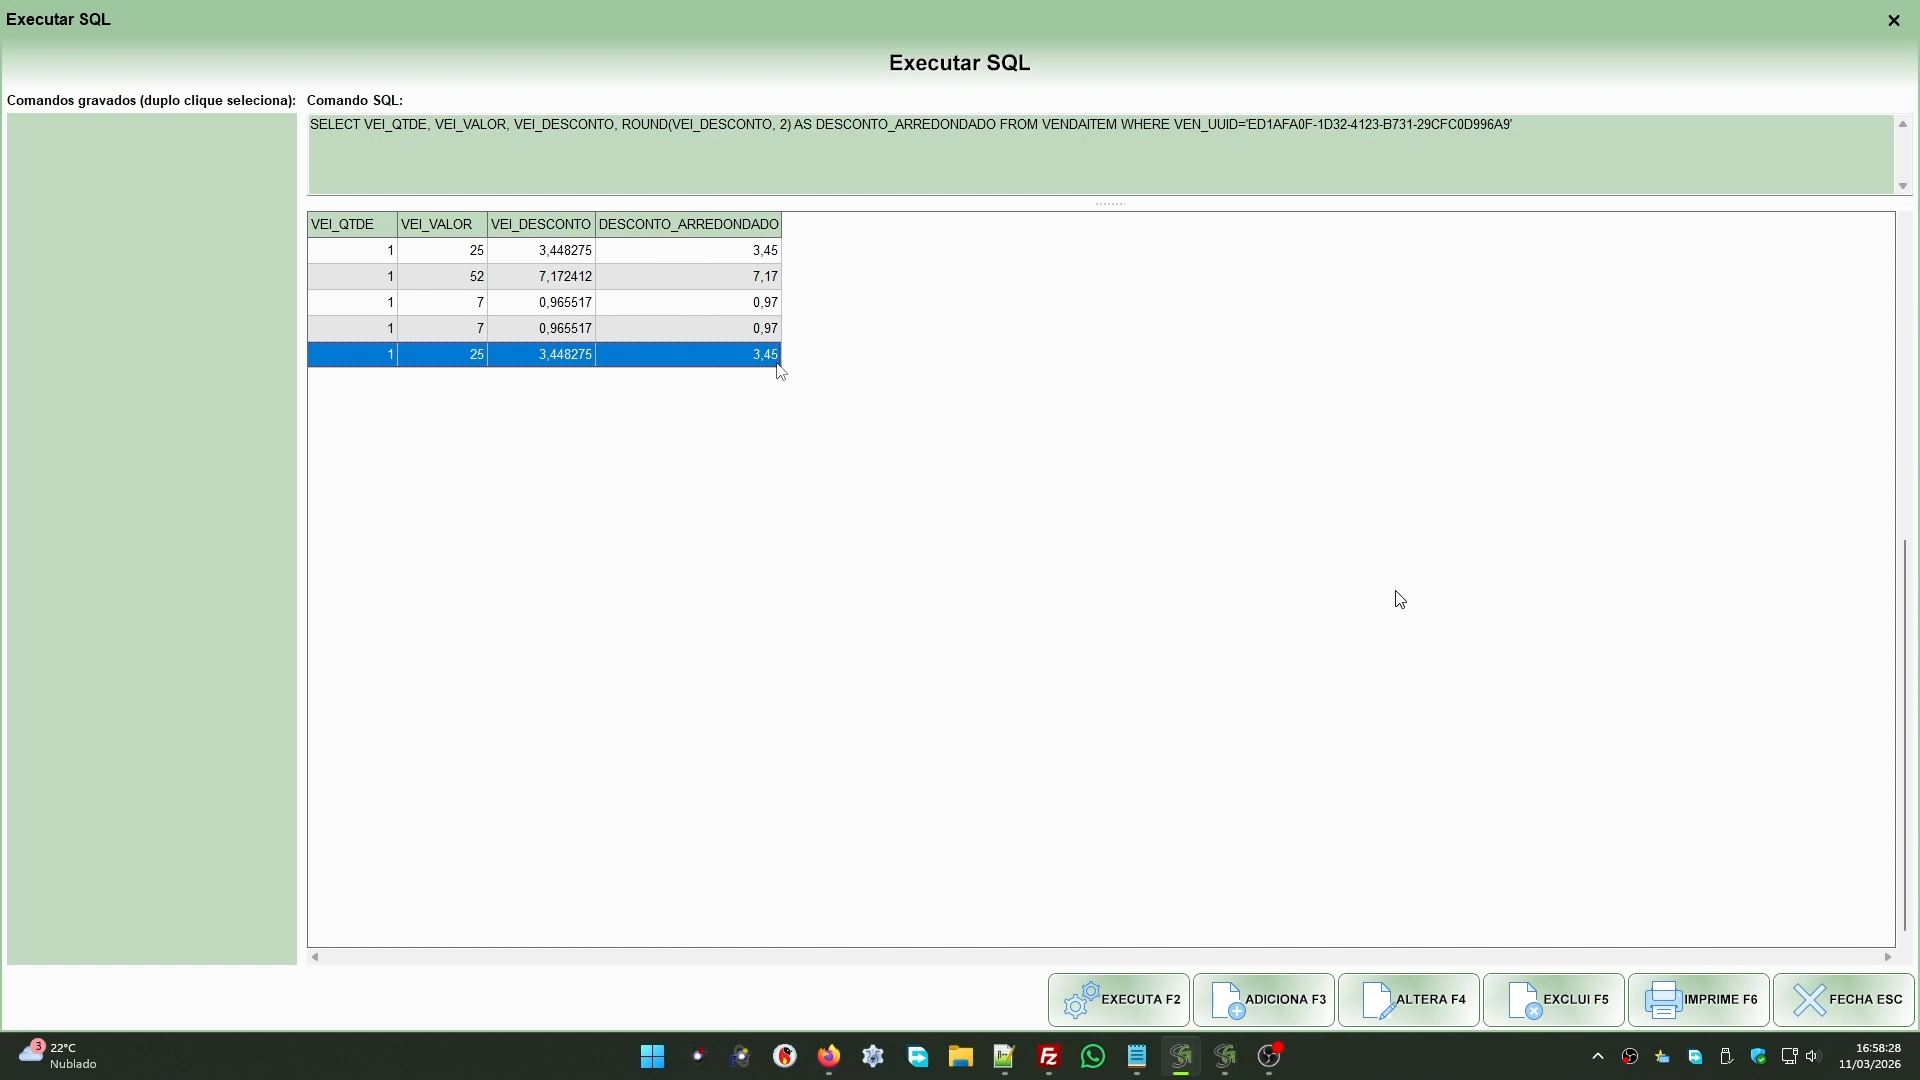Click the Windows Start button
Viewport: 1920px width, 1080px height.
point(653,1056)
